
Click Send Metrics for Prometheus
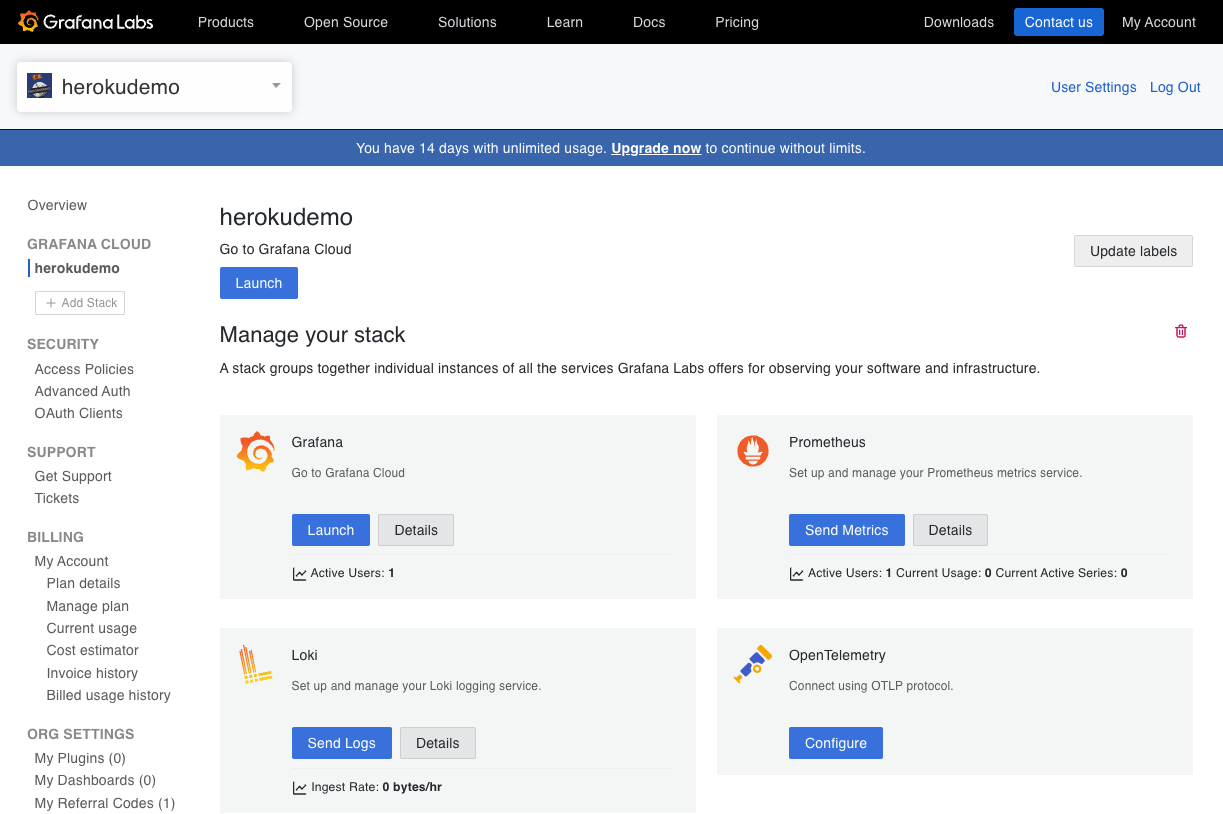847,530
